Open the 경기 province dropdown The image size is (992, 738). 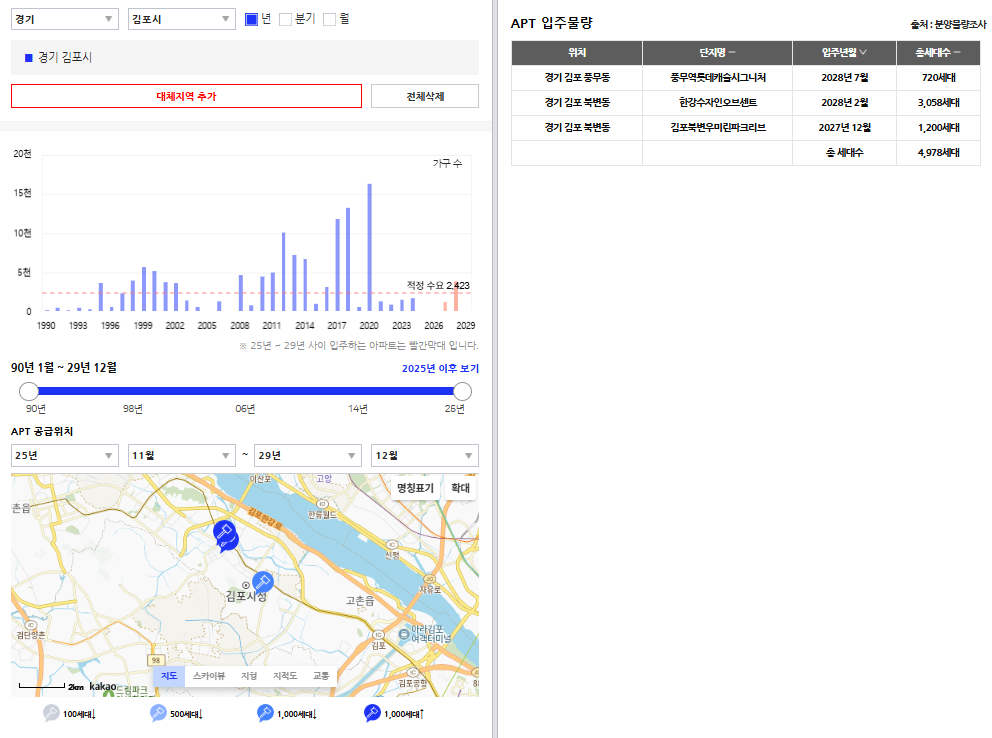64,19
